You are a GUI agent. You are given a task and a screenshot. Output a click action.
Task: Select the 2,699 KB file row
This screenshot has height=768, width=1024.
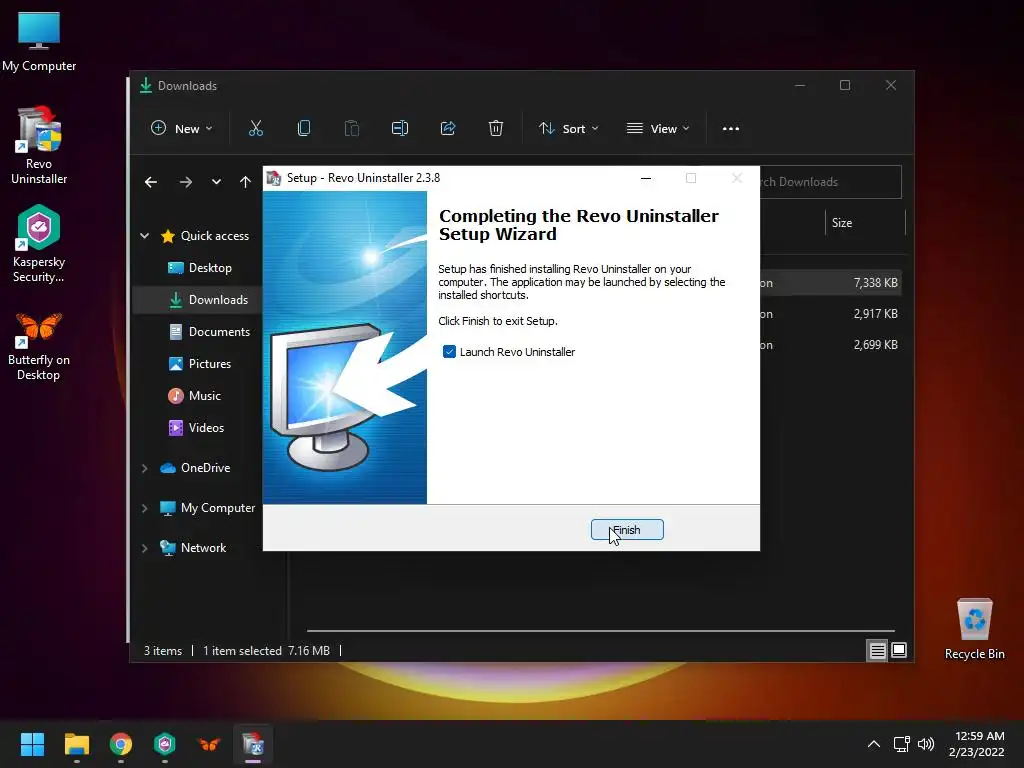(831, 345)
